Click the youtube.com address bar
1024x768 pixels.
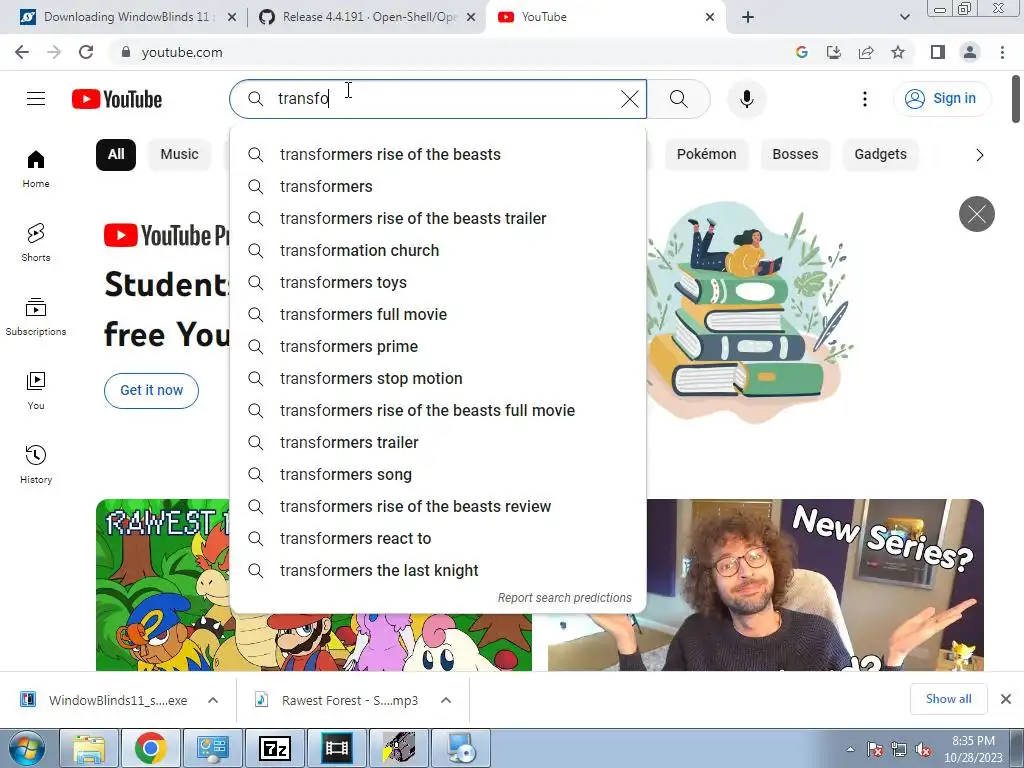click(x=451, y=52)
